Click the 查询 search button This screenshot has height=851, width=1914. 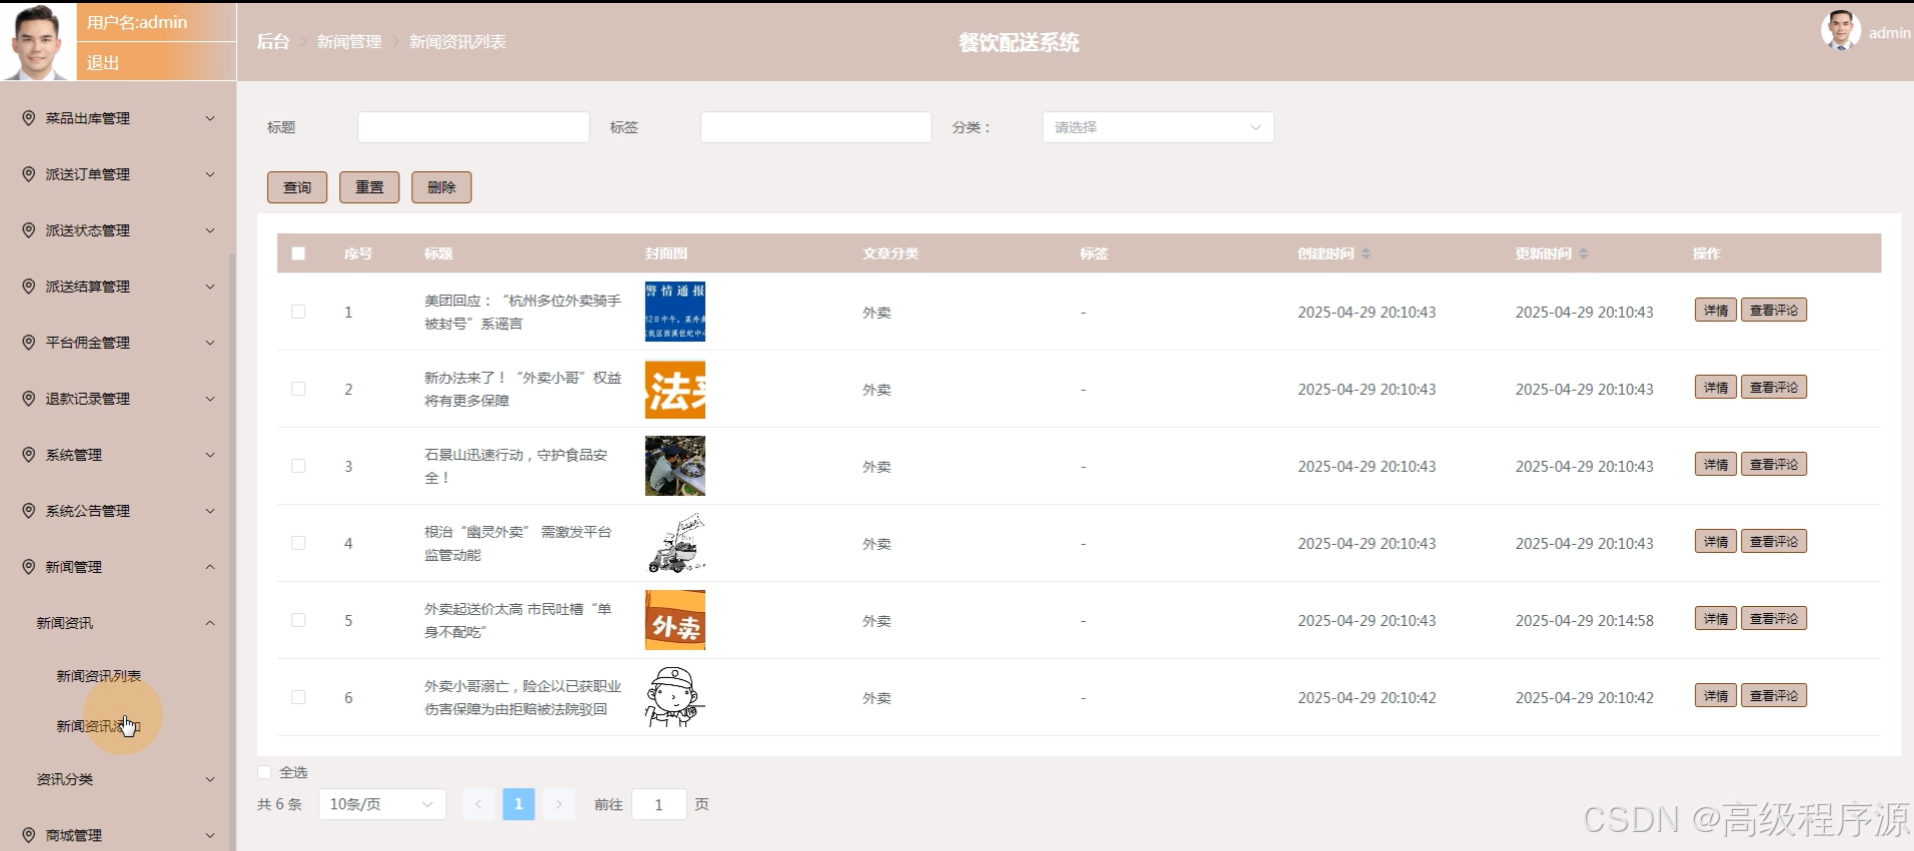coord(297,187)
